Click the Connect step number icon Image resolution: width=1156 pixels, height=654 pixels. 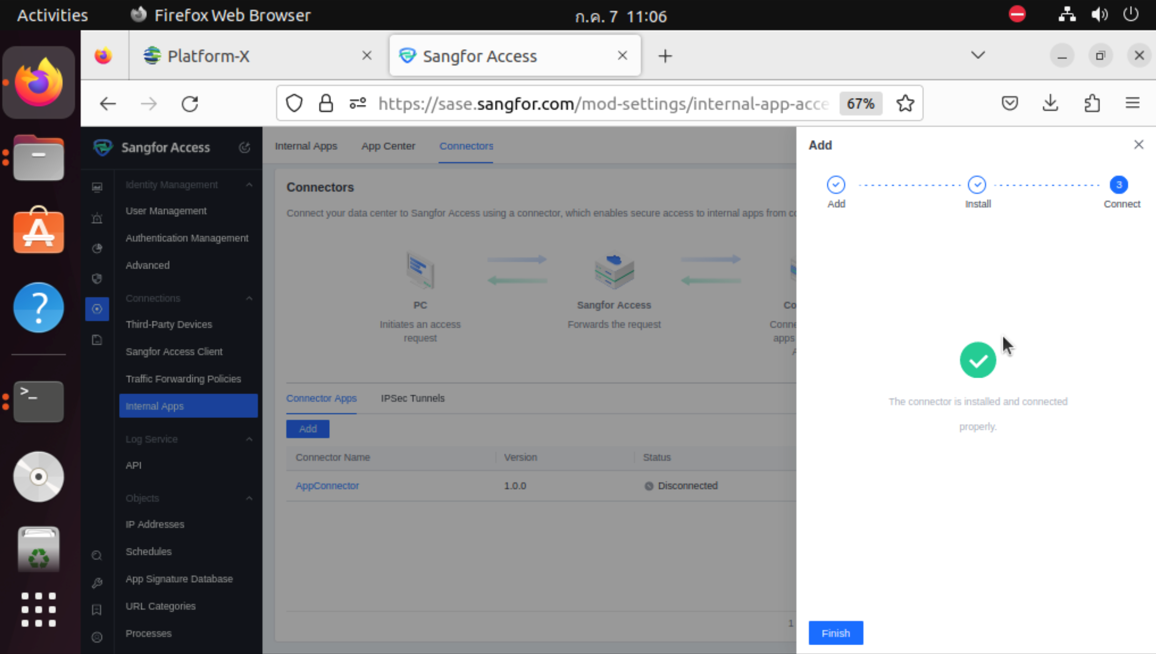point(1118,184)
